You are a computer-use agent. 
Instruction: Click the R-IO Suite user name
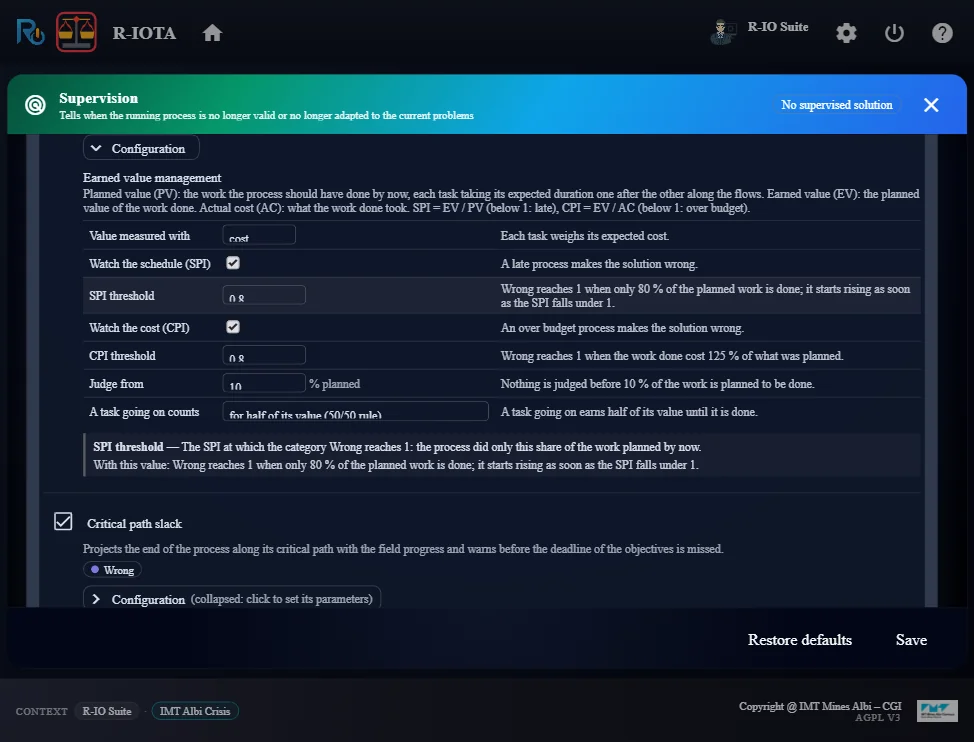tap(778, 27)
